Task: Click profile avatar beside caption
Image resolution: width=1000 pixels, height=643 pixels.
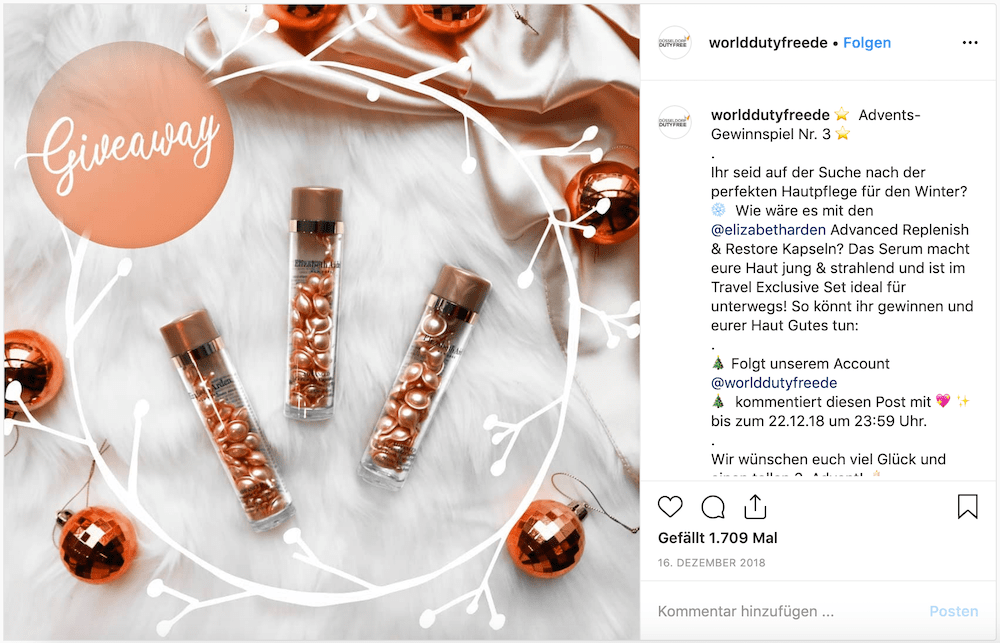Action: pyautogui.click(x=673, y=122)
